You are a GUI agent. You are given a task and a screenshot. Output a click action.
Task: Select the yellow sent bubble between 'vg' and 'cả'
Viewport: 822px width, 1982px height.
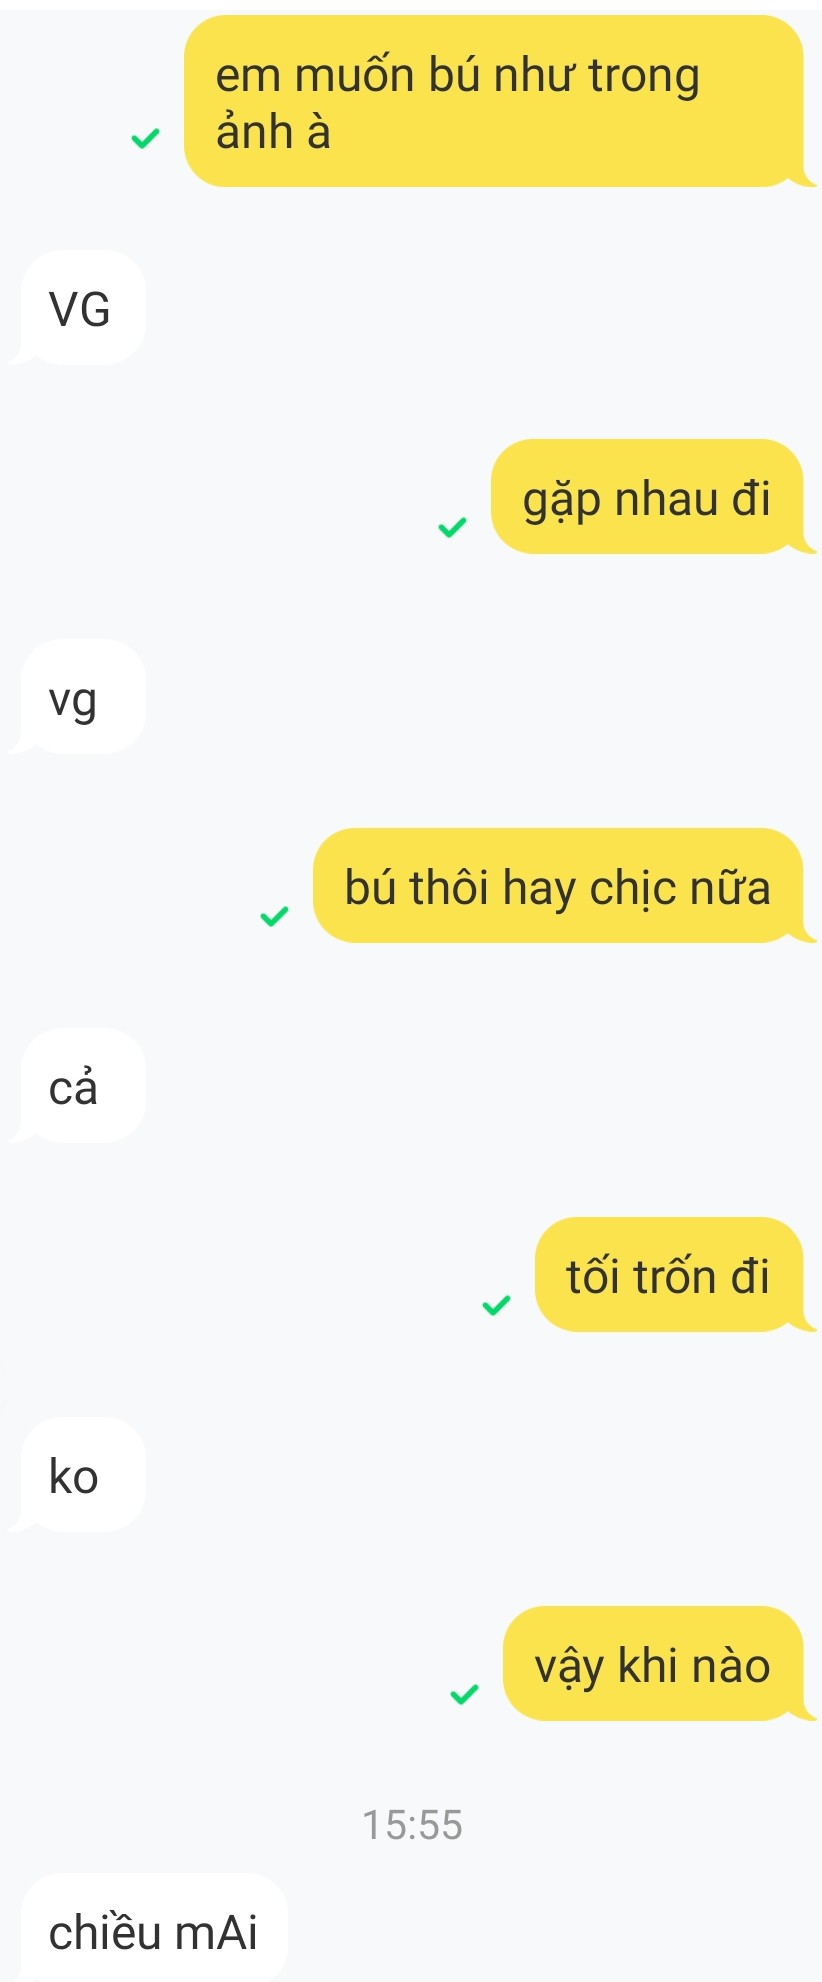(558, 886)
